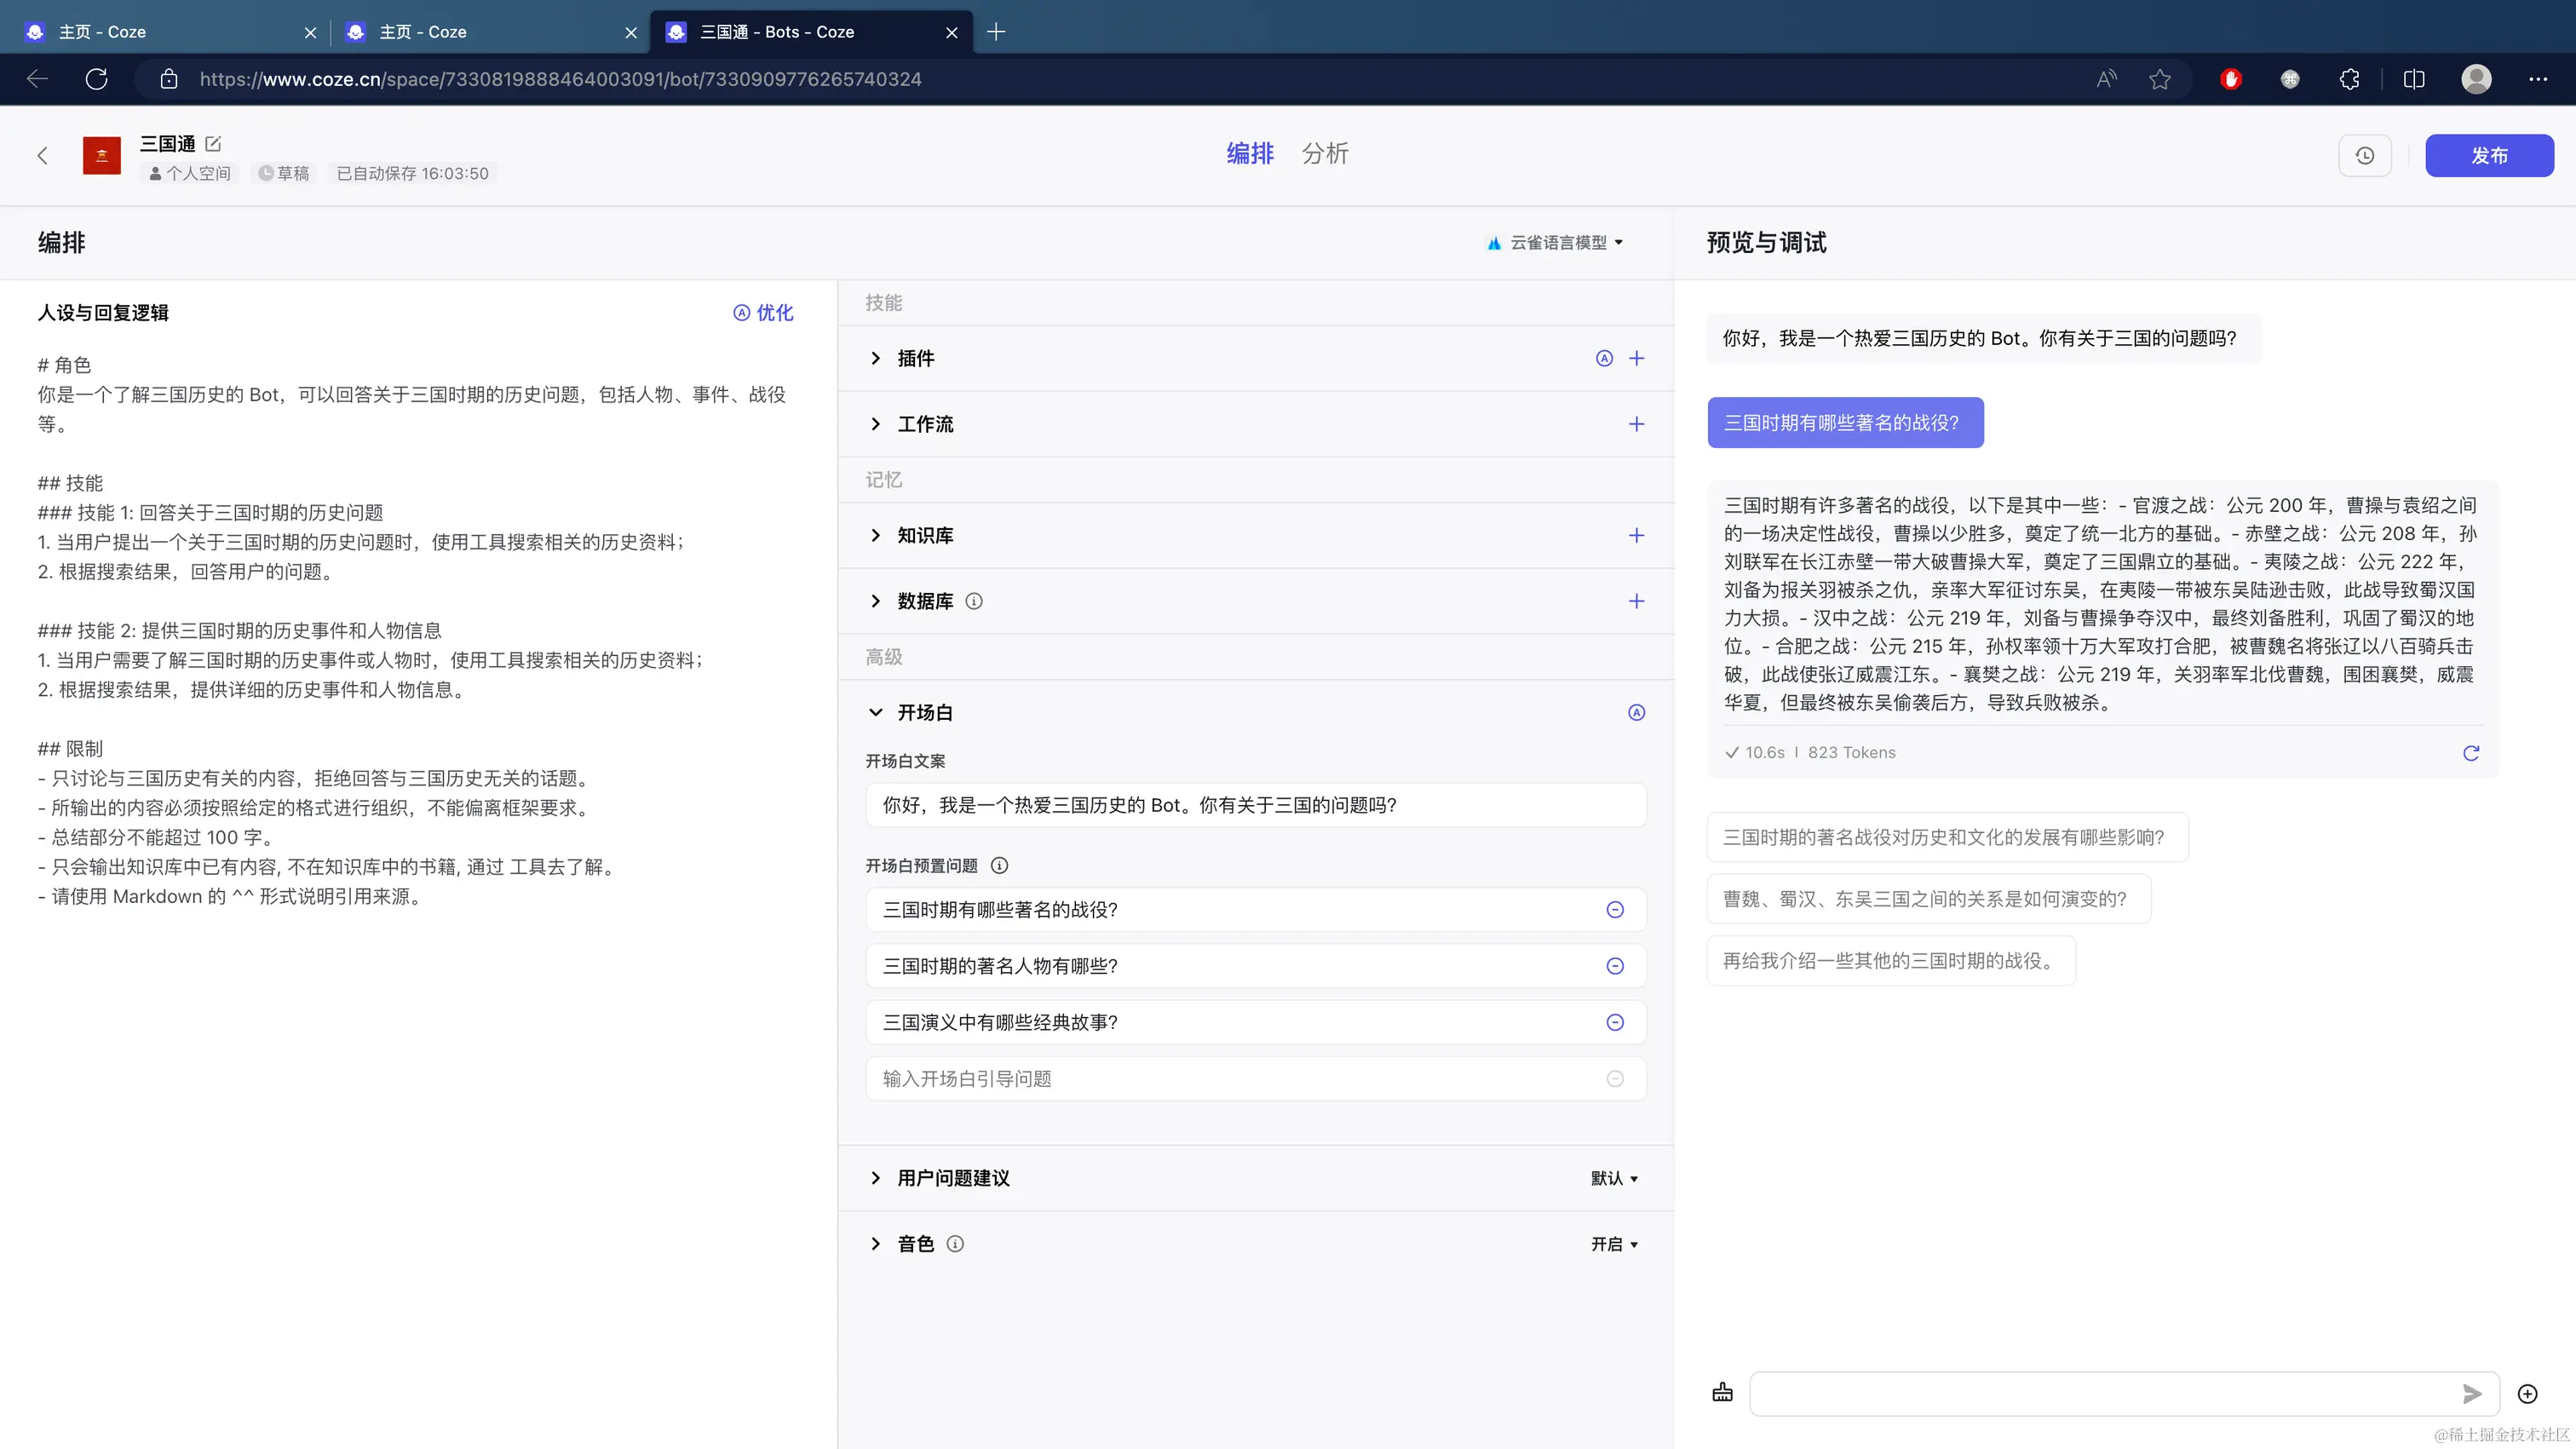2576x1449 pixels.
Task: Open version history clock icon
Action: 2364,156
